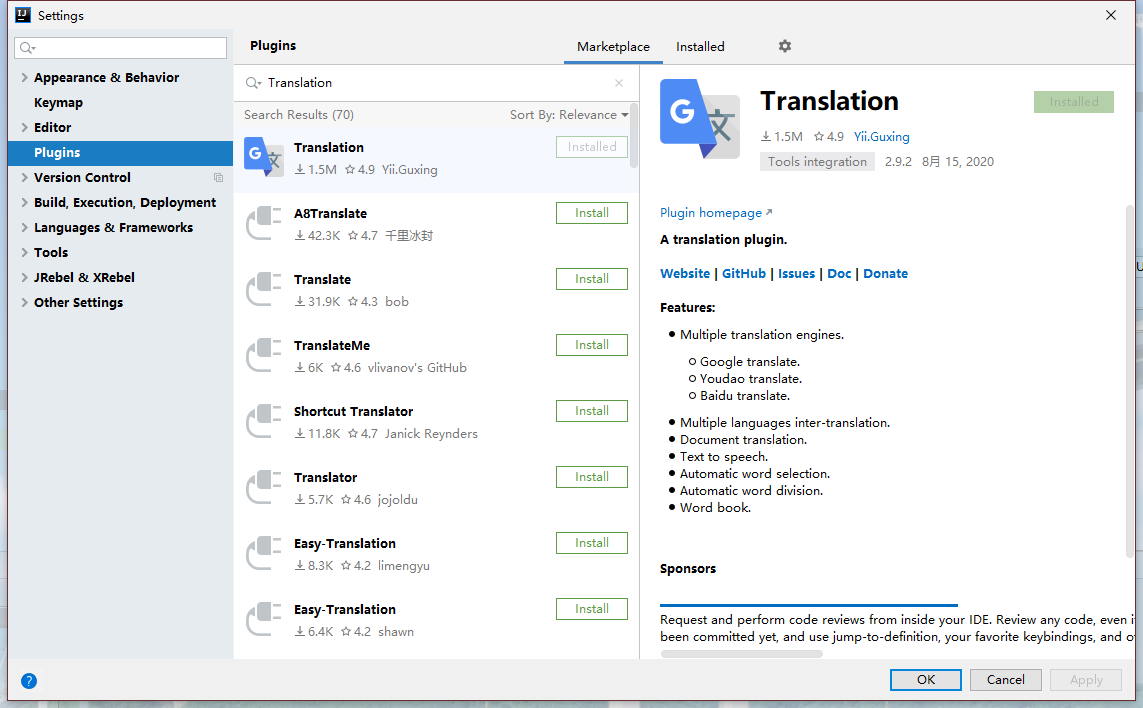This screenshot has width=1143, height=708.
Task: Open the Sort By Relevance dropdown
Action: click(x=569, y=115)
